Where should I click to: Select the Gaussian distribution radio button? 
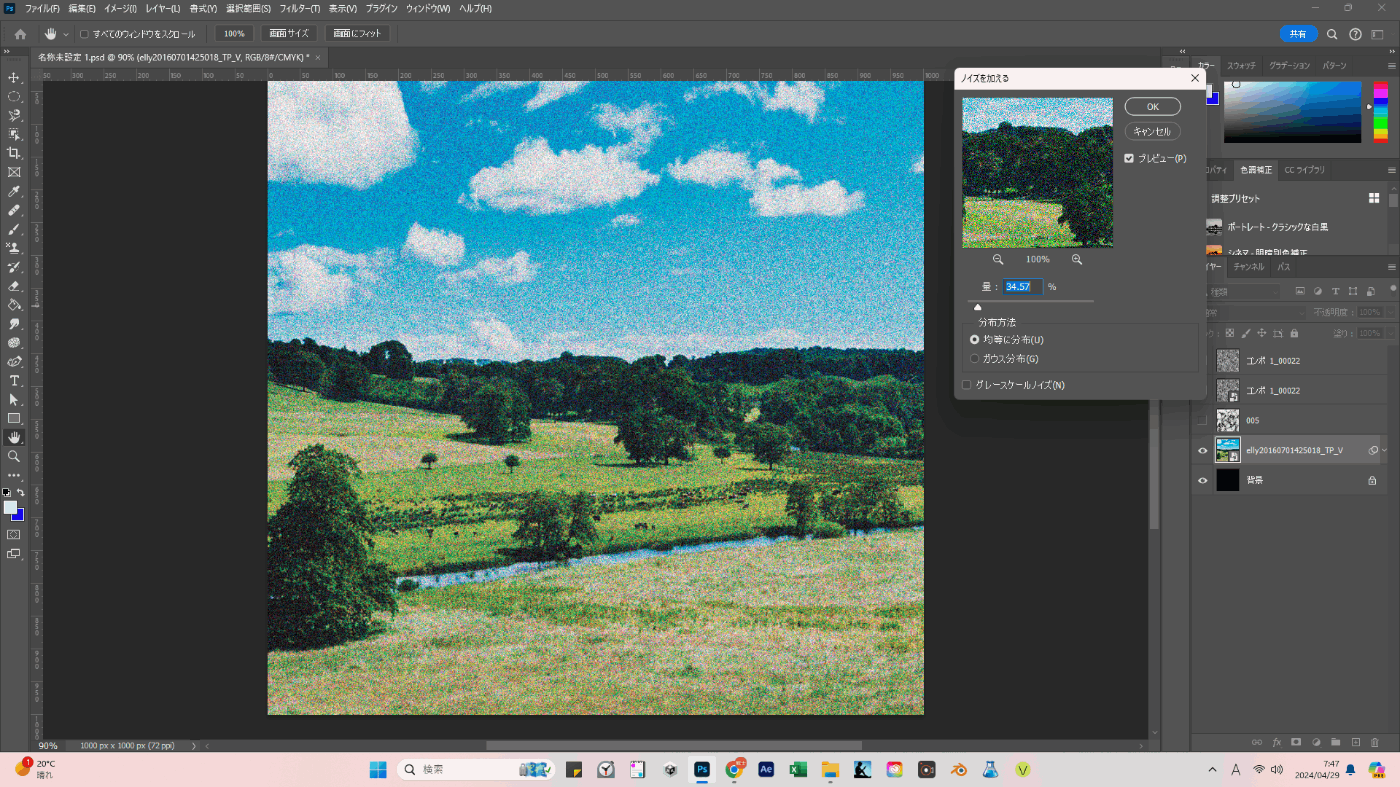point(975,359)
